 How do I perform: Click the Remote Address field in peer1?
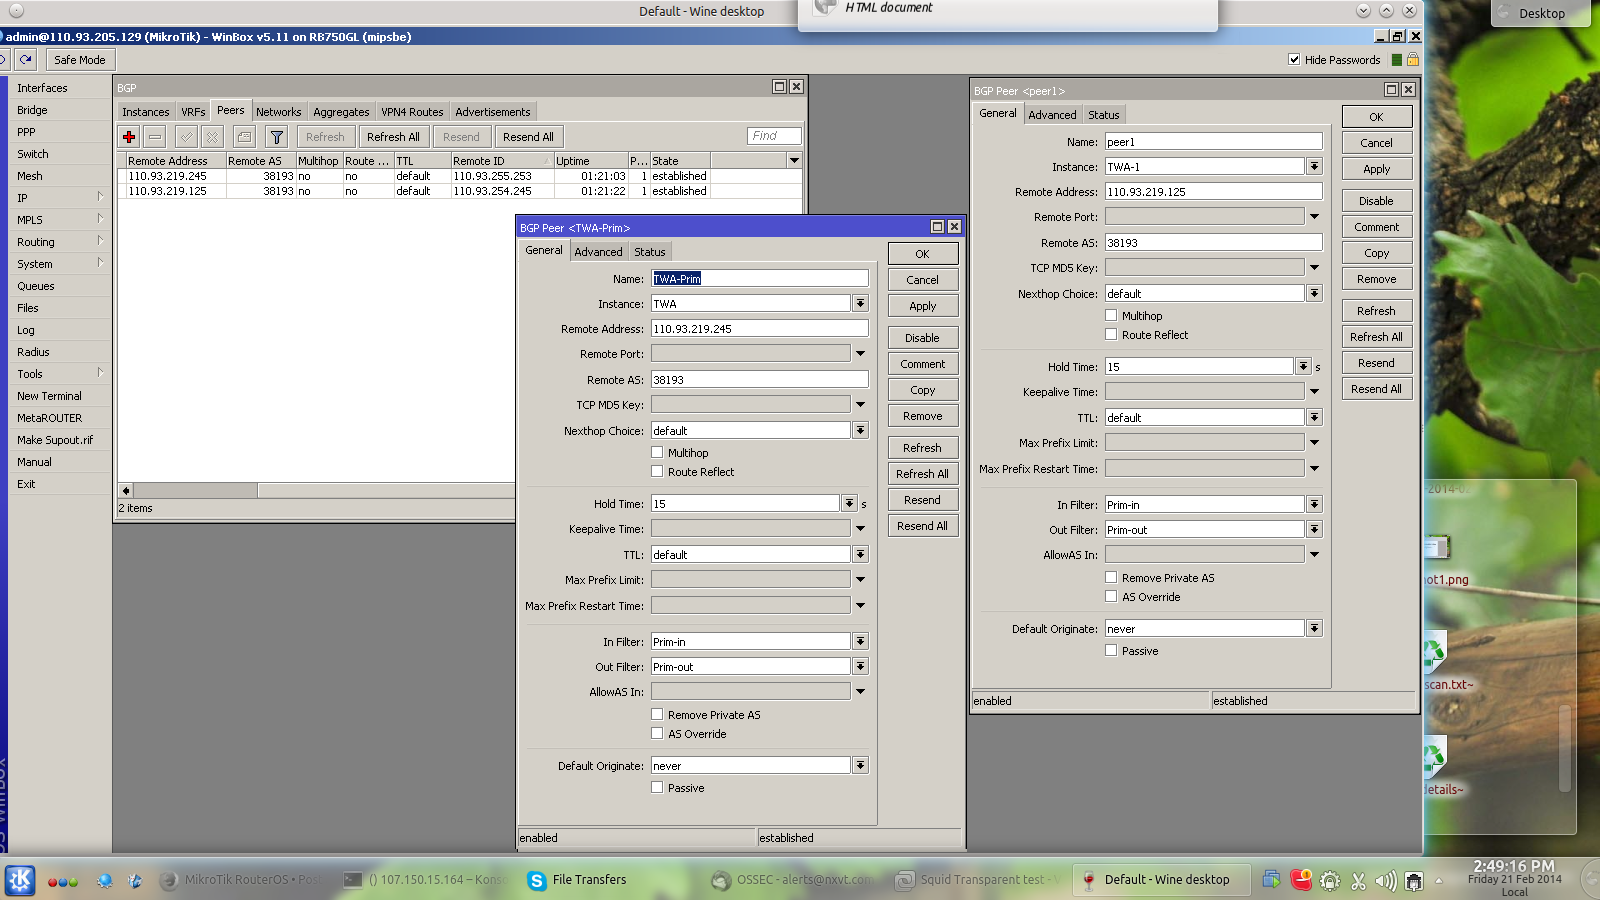[x=1212, y=192]
